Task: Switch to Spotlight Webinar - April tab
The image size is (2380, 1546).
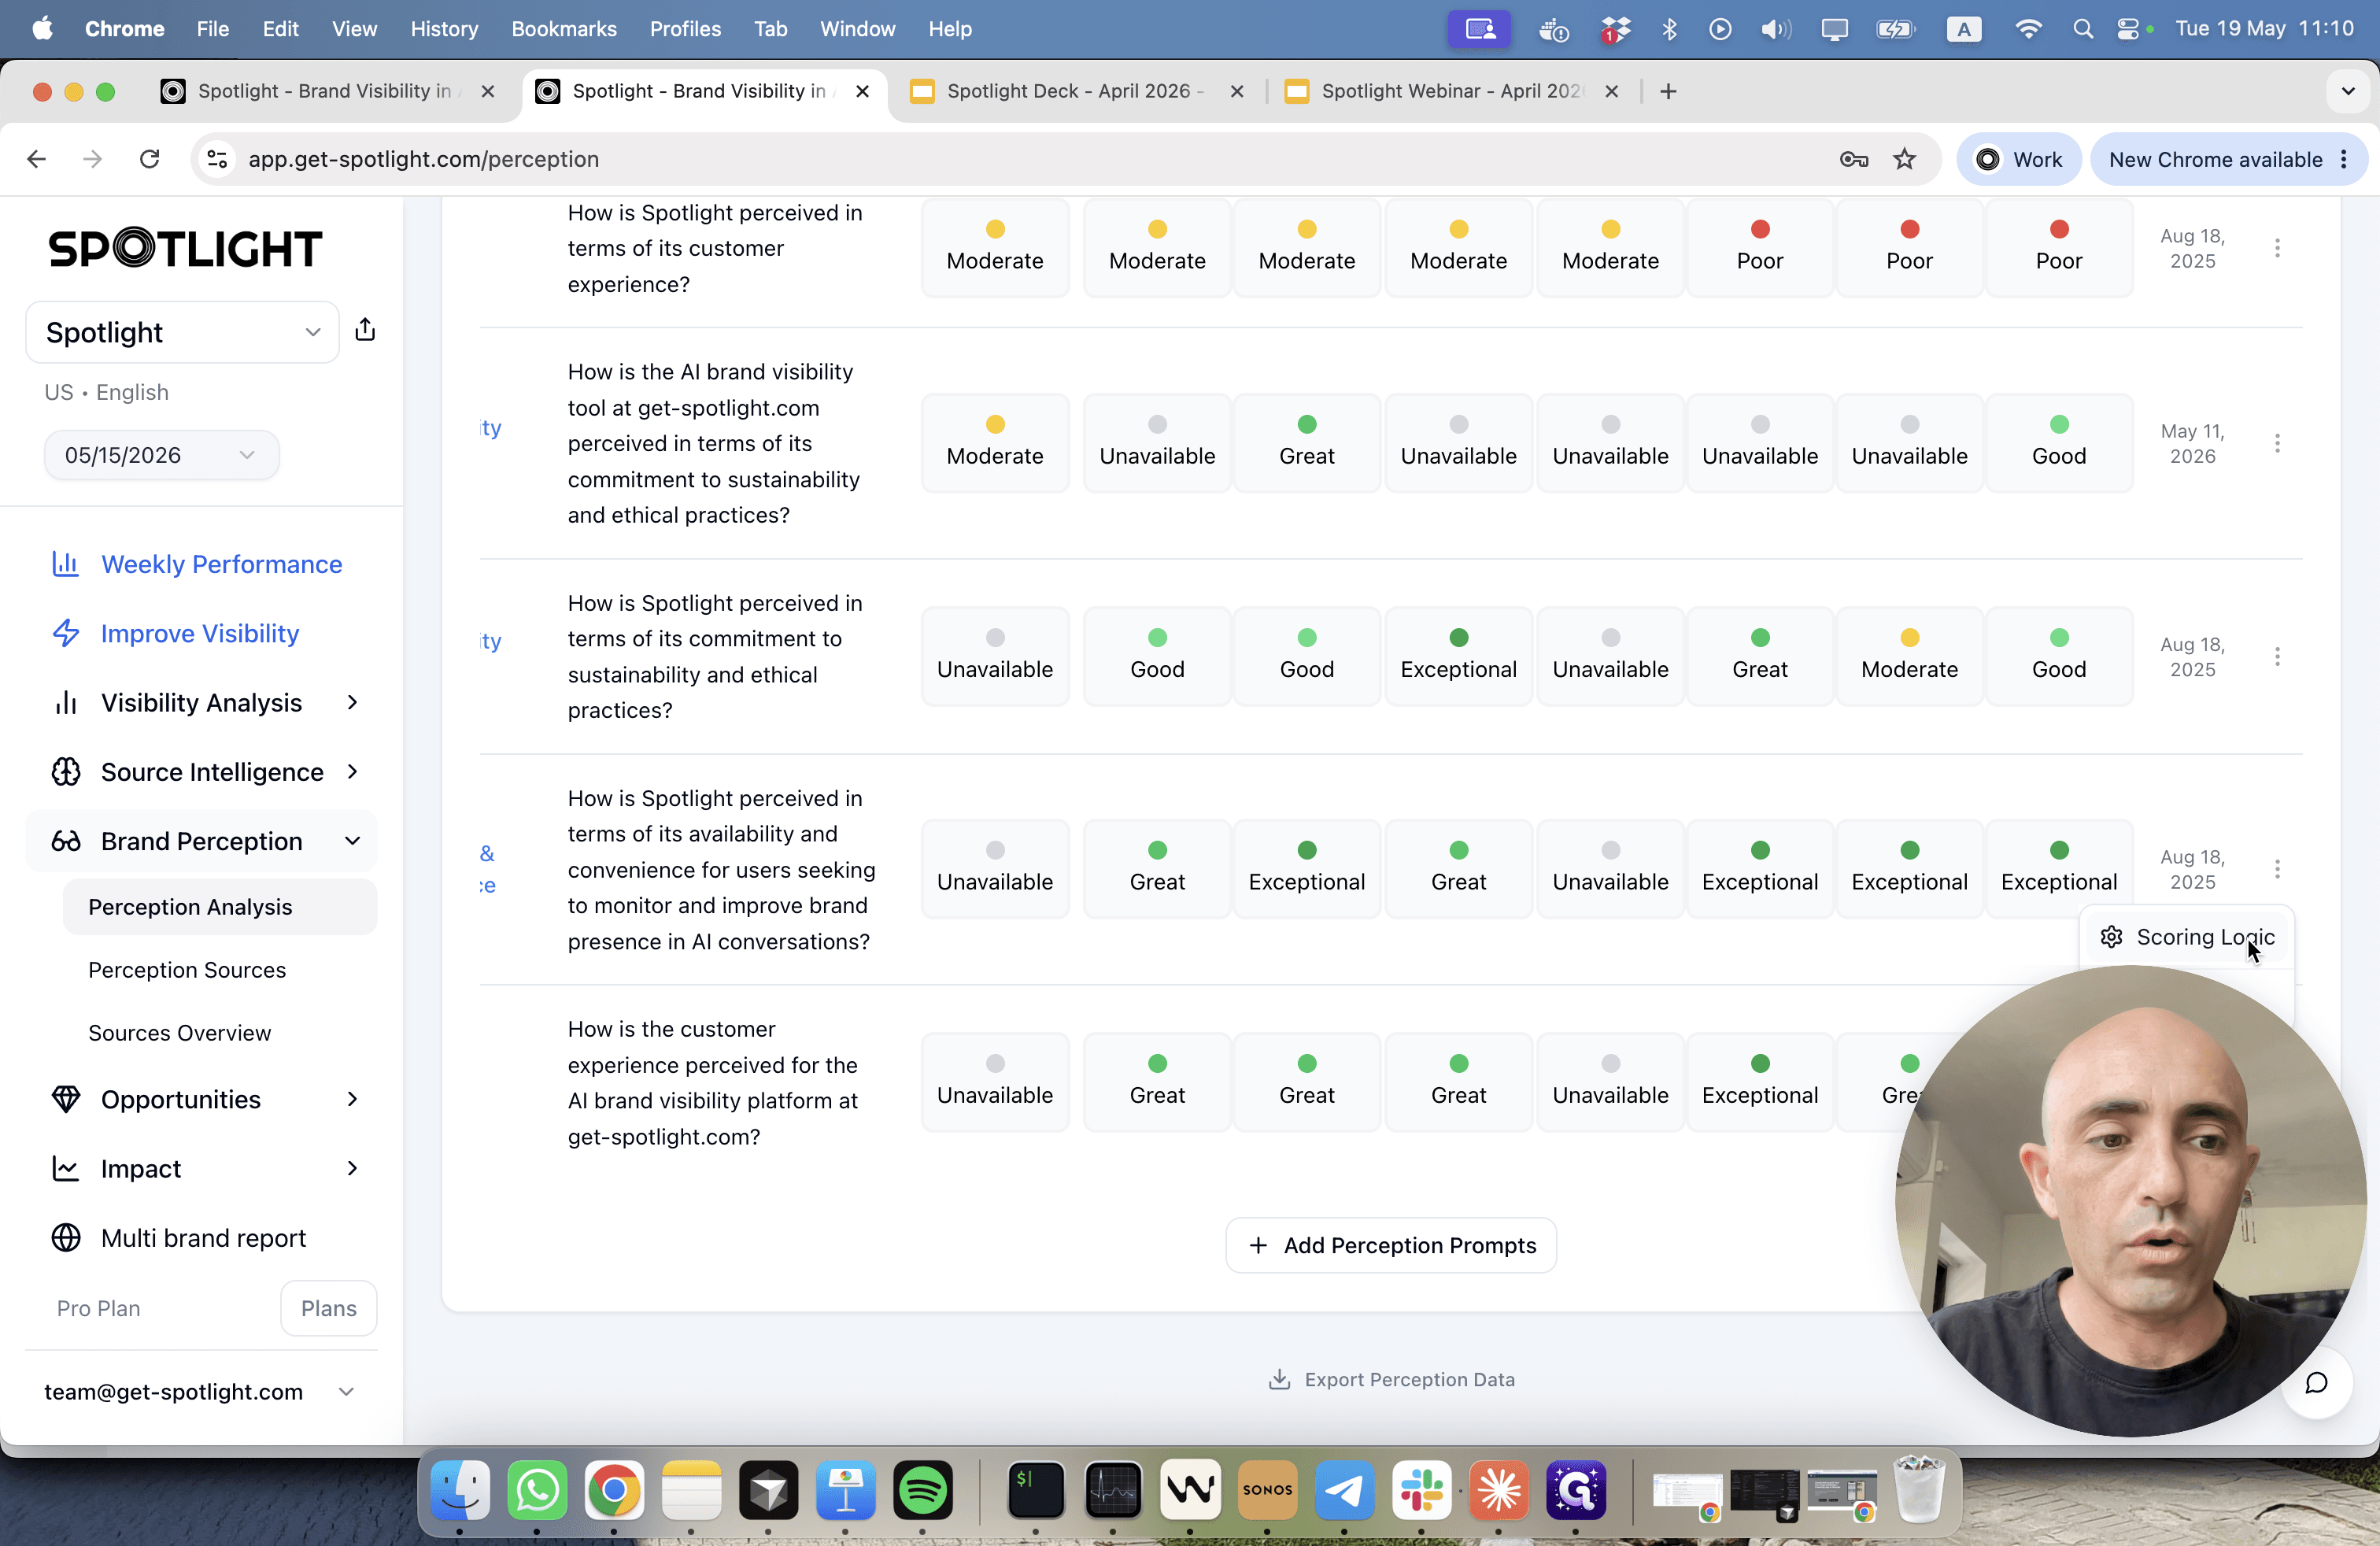Action: click(x=1452, y=91)
